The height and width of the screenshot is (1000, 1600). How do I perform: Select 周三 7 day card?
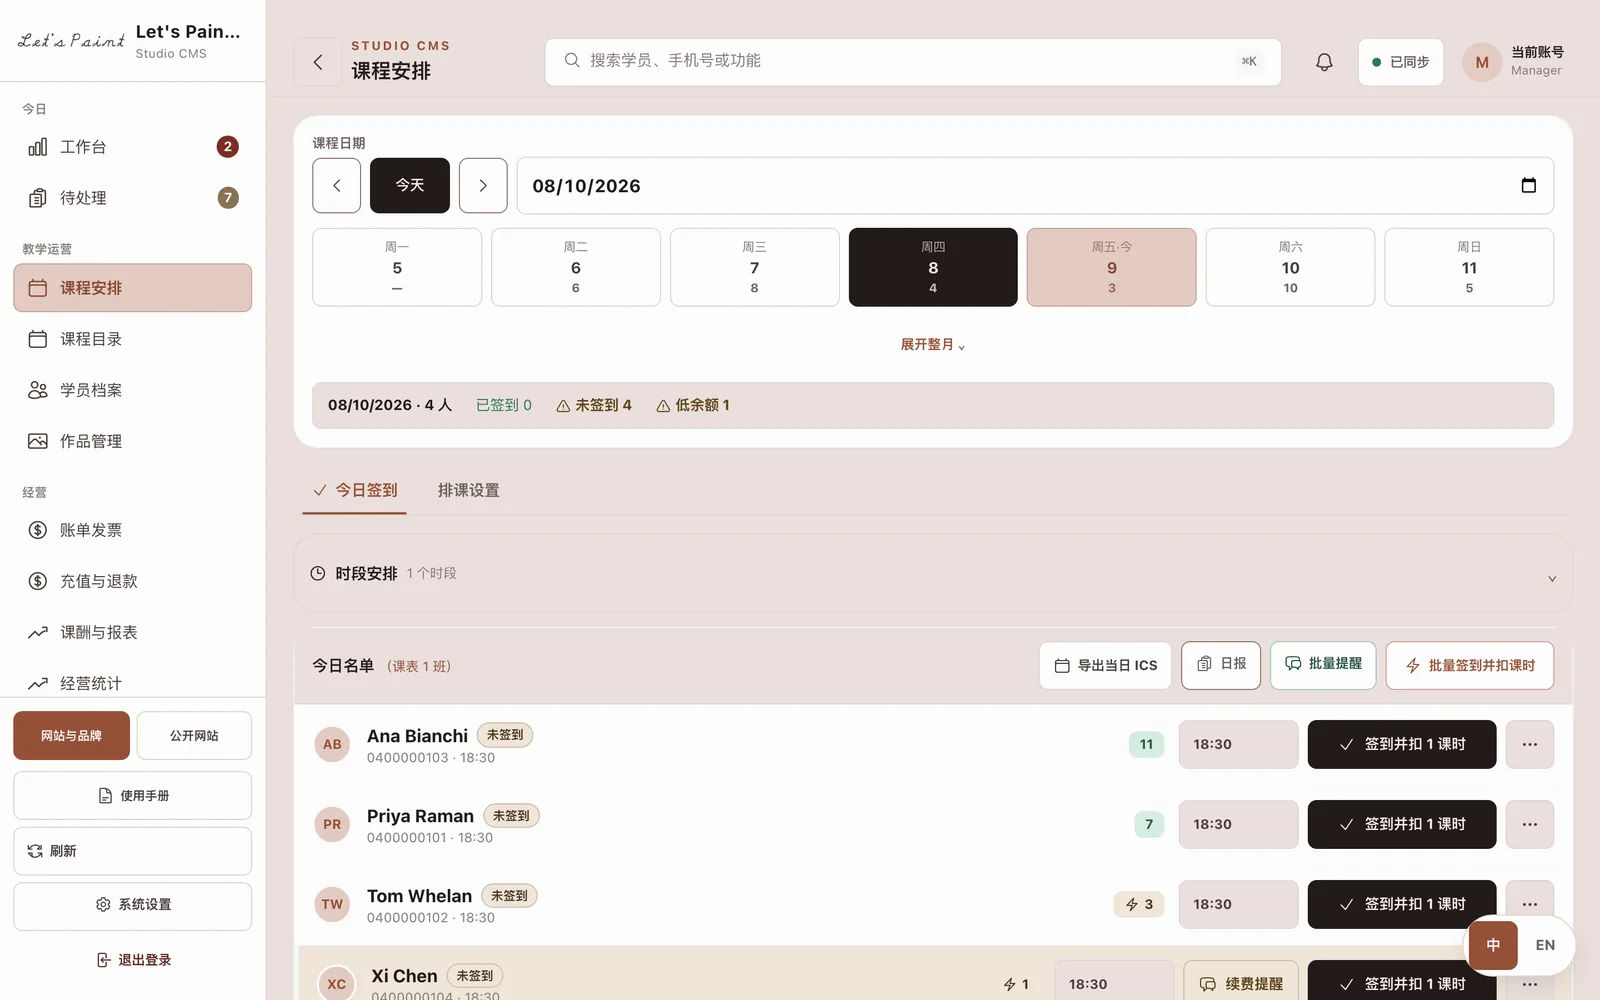pyautogui.click(x=755, y=267)
